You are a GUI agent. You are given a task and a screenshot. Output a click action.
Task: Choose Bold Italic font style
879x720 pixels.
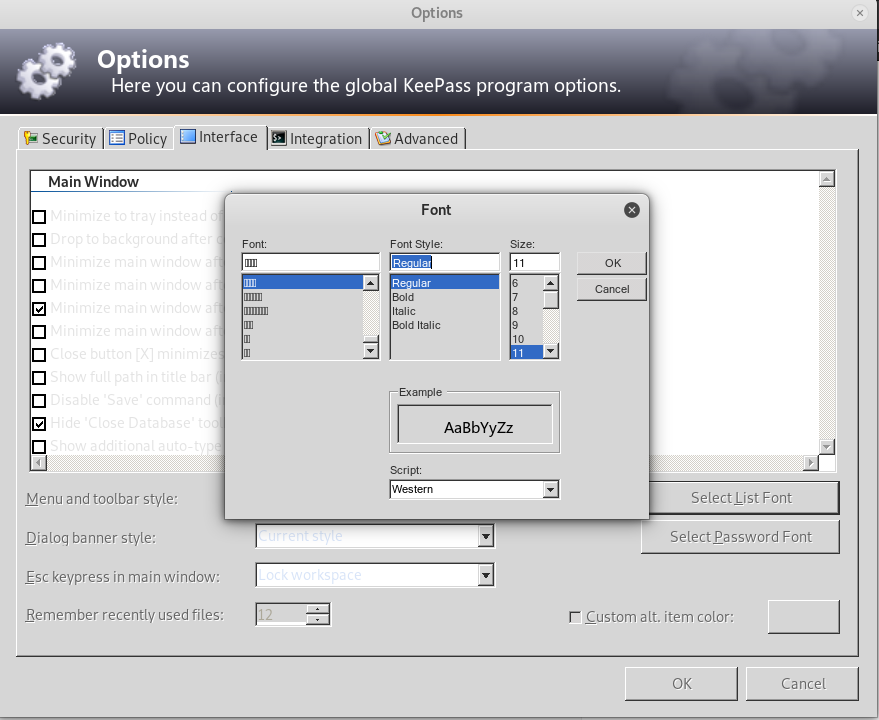pyautogui.click(x=445, y=325)
